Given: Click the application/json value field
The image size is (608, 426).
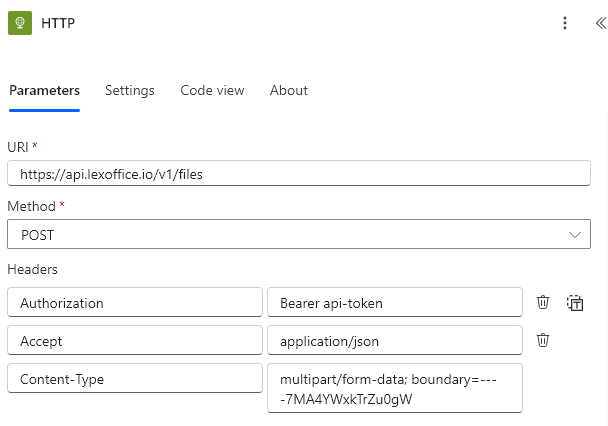Looking at the screenshot, I should click(394, 341).
